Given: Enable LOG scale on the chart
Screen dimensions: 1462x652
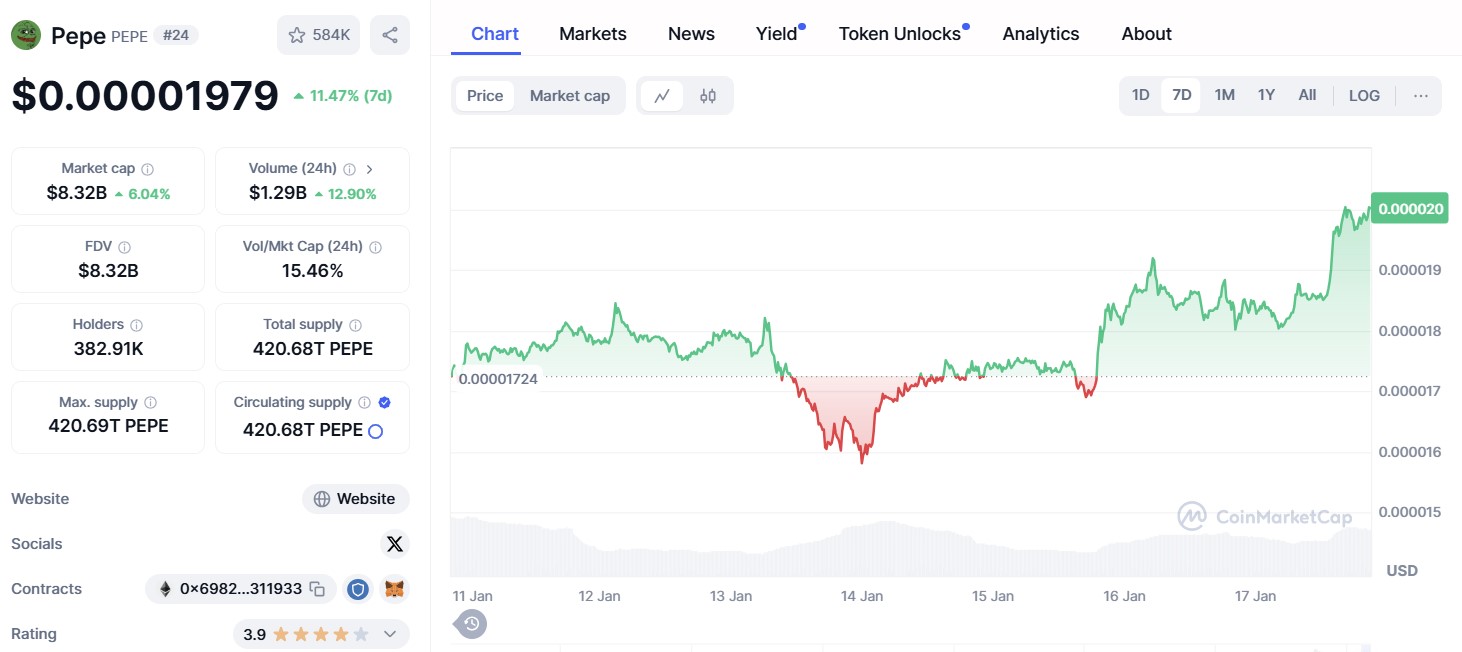Looking at the screenshot, I should [1364, 94].
